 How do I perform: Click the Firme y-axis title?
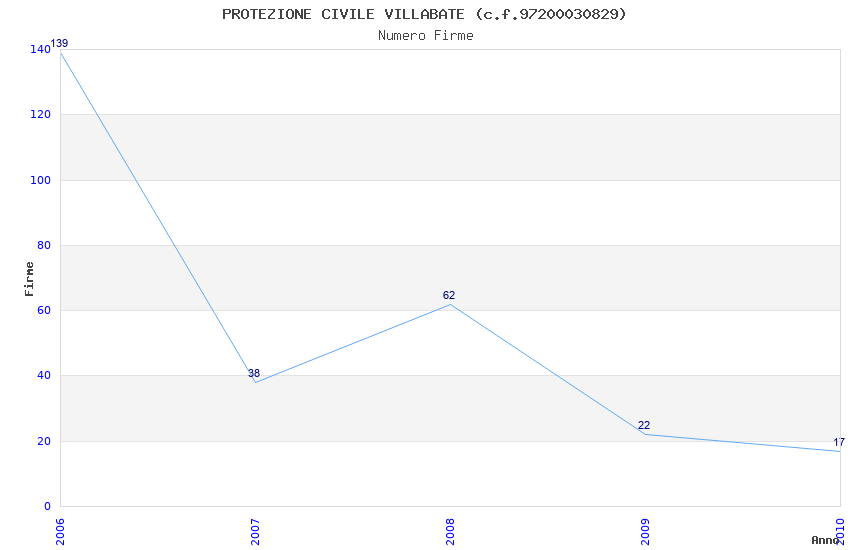29,278
